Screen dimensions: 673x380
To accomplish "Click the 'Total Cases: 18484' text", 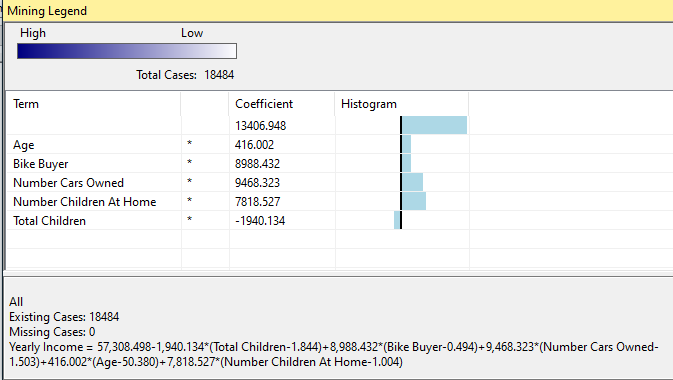I will 185,75.
